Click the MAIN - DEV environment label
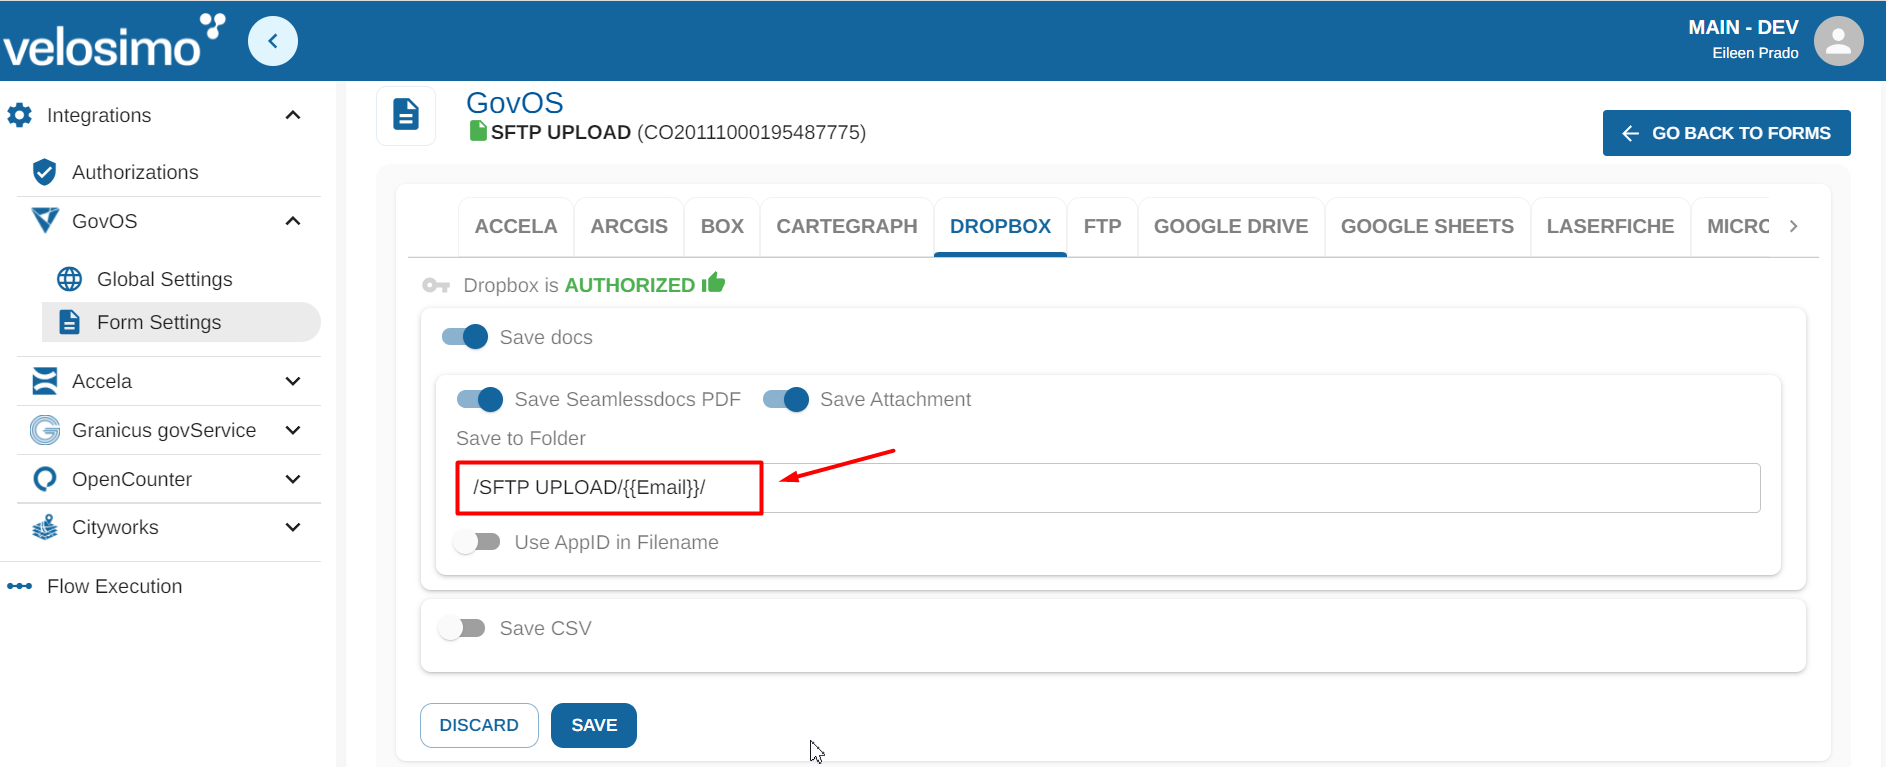 click(x=1743, y=27)
